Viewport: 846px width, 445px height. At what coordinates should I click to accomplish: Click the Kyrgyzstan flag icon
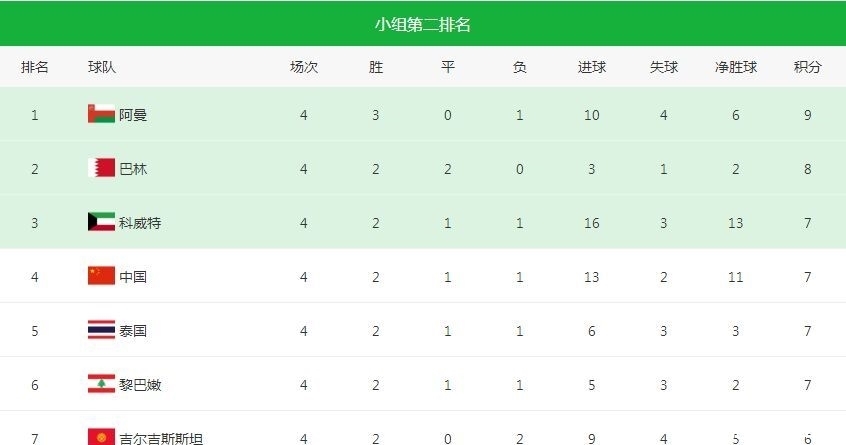101,436
